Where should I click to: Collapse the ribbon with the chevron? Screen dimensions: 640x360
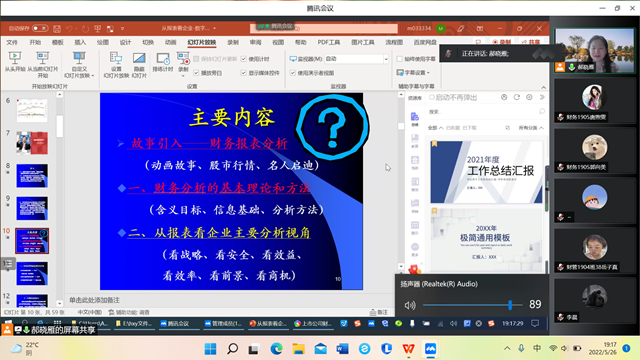tap(543, 87)
